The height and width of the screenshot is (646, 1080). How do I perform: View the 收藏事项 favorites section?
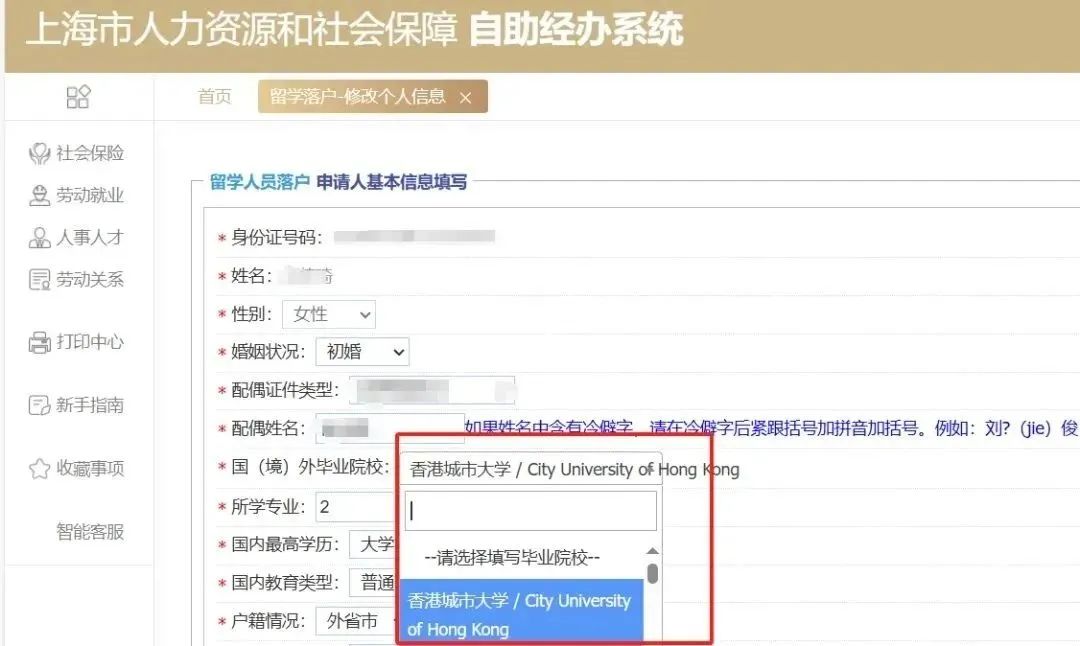tap(76, 466)
